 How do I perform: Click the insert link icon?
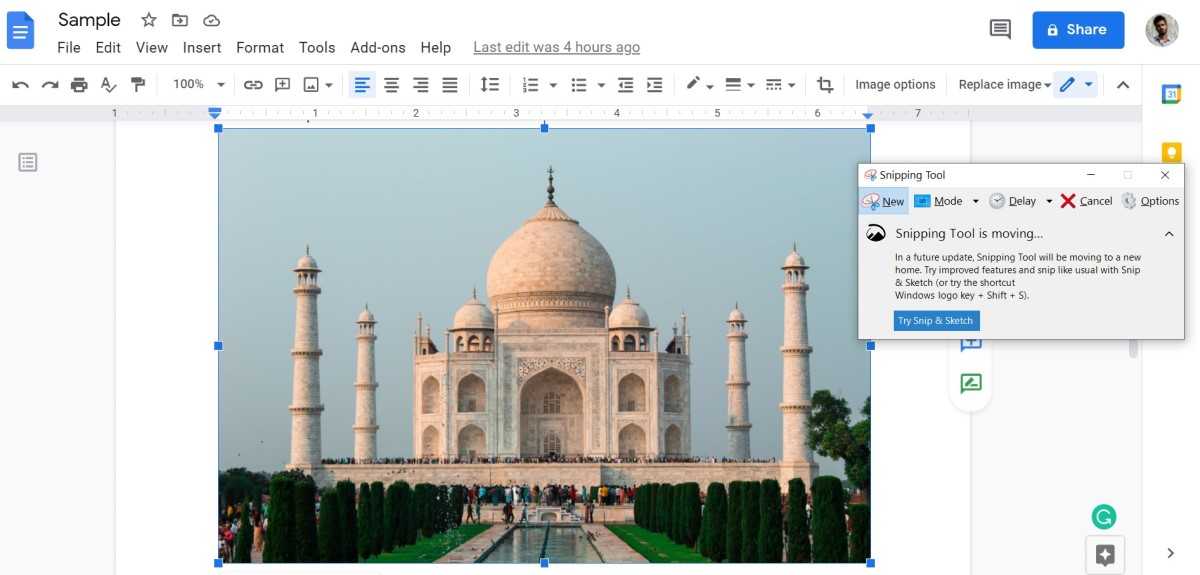(x=253, y=85)
